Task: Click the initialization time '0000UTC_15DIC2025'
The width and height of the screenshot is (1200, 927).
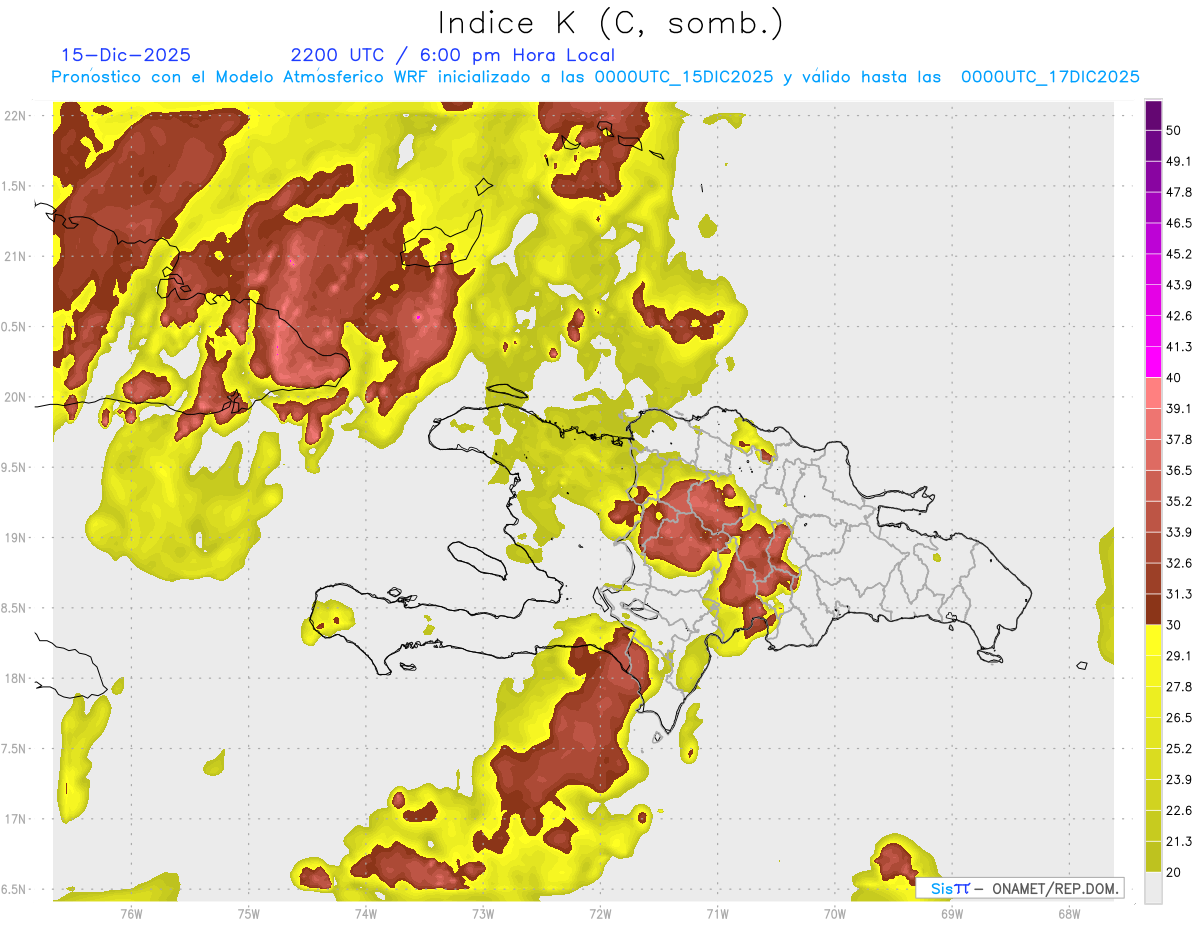Action: [684, 77]
